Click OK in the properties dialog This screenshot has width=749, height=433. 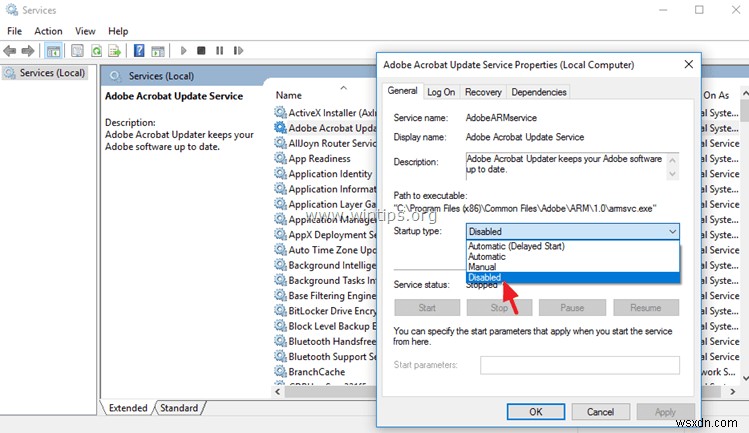[535, 411]
